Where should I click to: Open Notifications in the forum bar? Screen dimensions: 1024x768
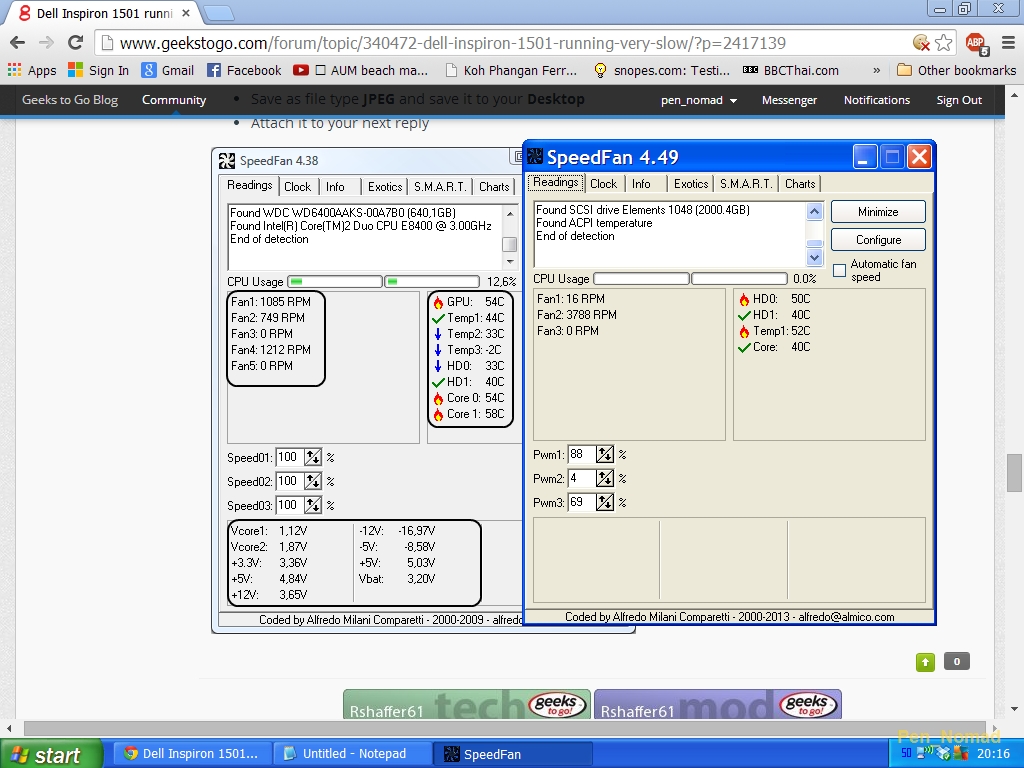pos(876,100)
